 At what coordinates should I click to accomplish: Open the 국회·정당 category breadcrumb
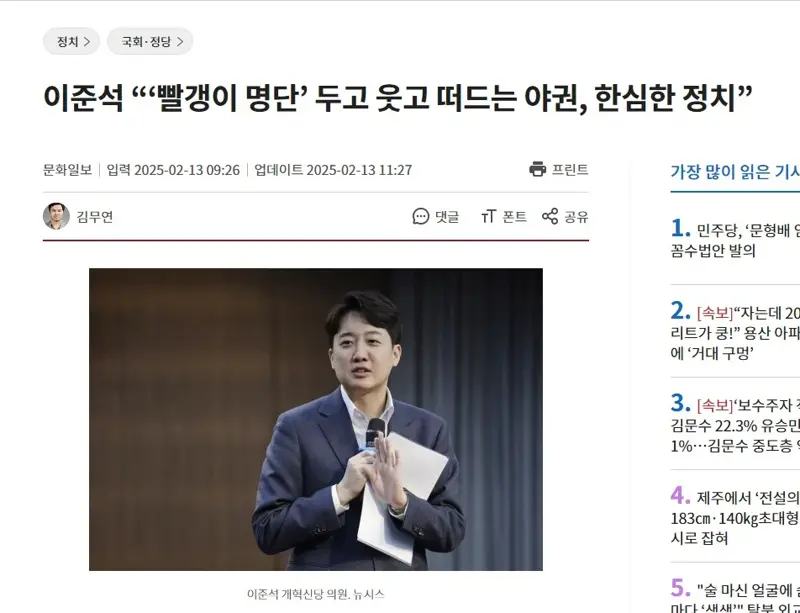150,41
